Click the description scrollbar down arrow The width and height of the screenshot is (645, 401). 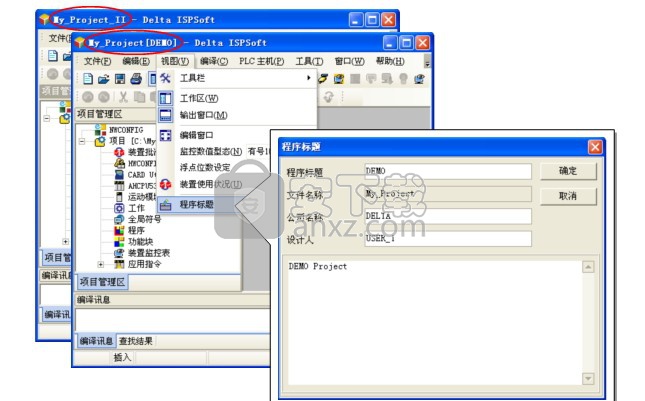(588, 378)
